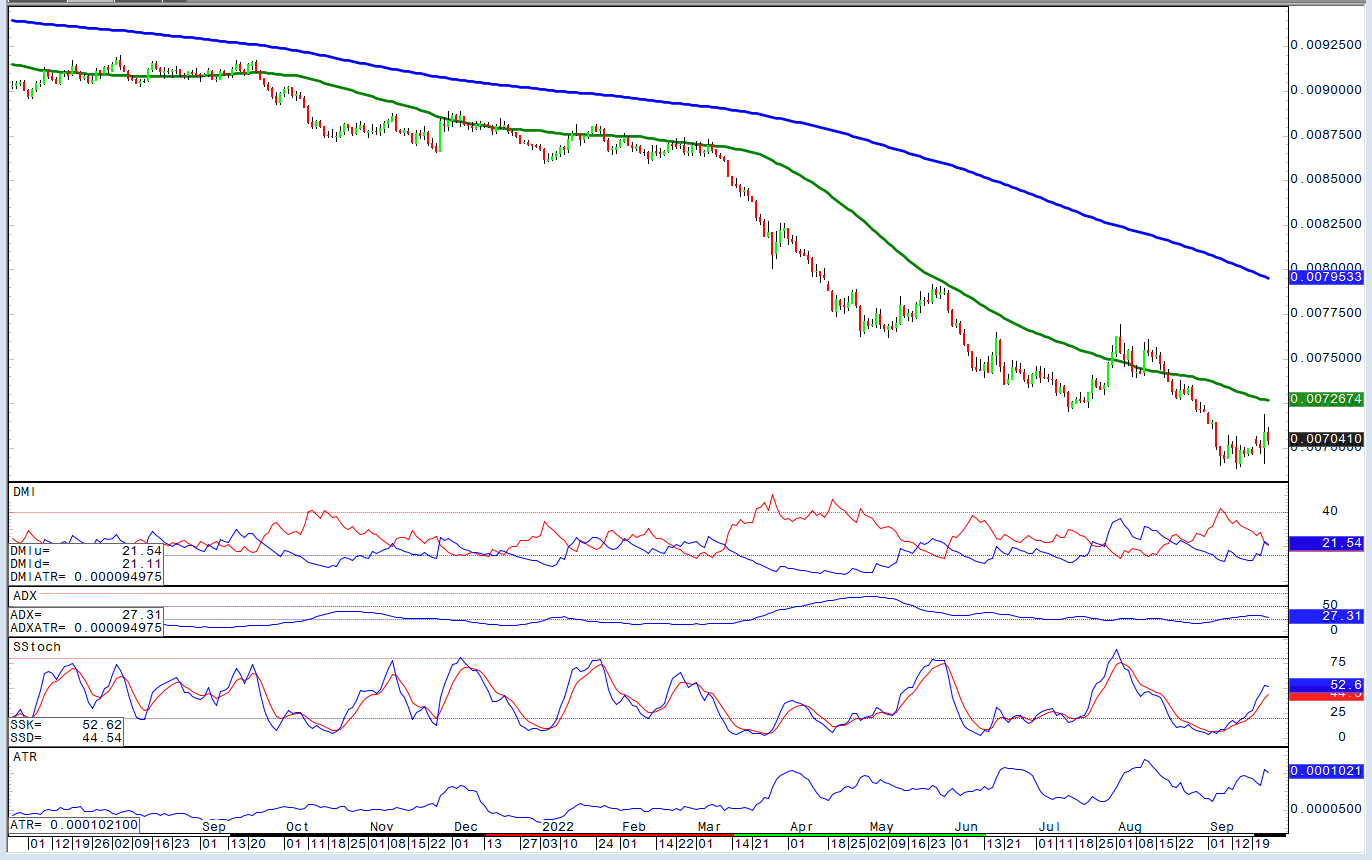Screen dimensions: 1372x860
Task: Click the 0.0085000 price axis label
Action: (x=1325, y=179)
